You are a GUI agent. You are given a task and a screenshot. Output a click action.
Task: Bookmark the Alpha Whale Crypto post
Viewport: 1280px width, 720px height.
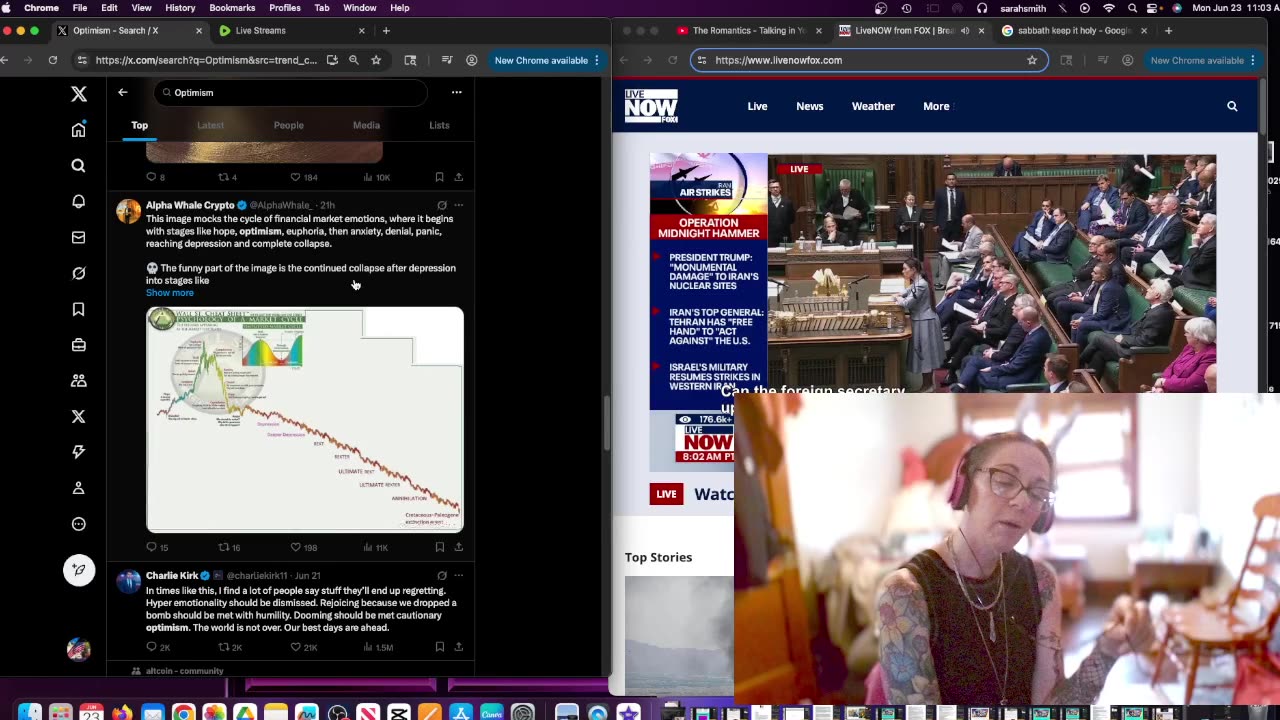click(x=439, y=547)
